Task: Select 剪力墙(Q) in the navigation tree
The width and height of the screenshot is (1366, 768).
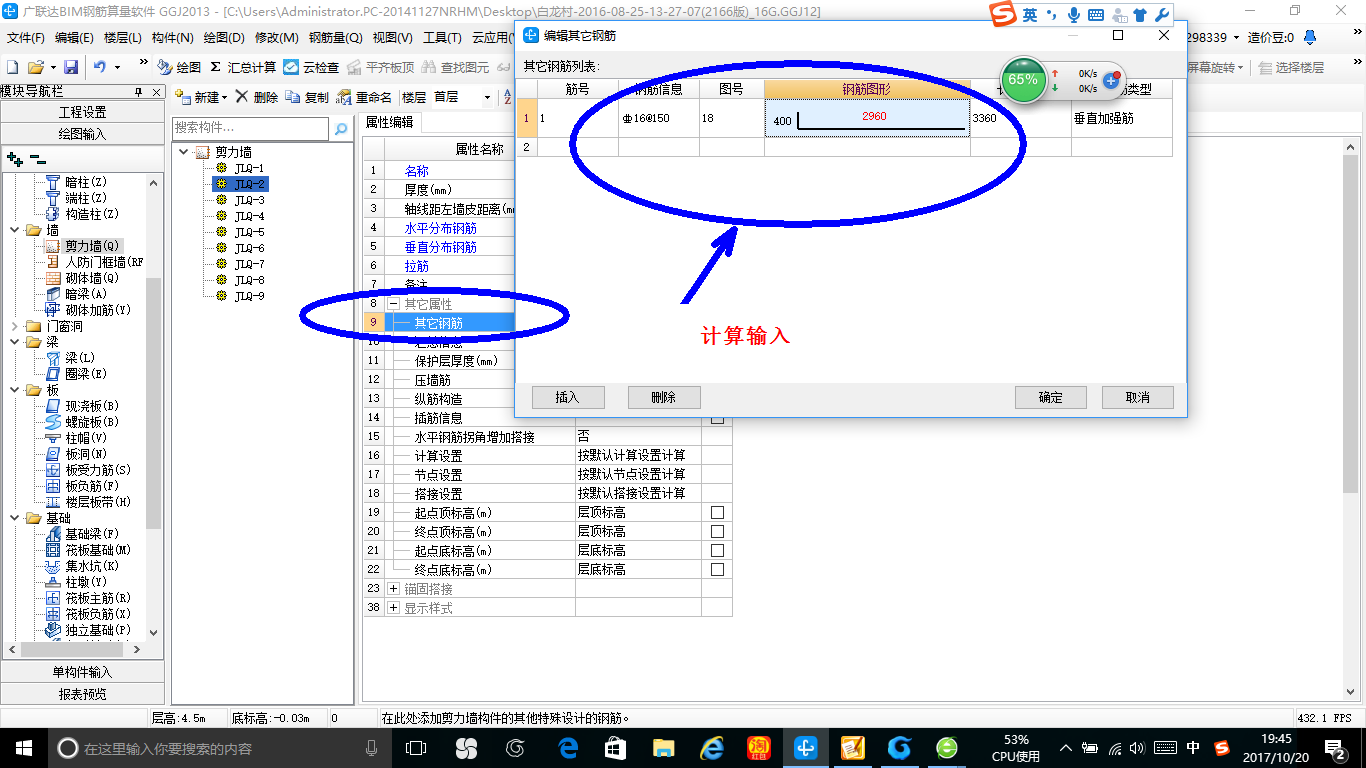Action: click(x=83, y=246)
